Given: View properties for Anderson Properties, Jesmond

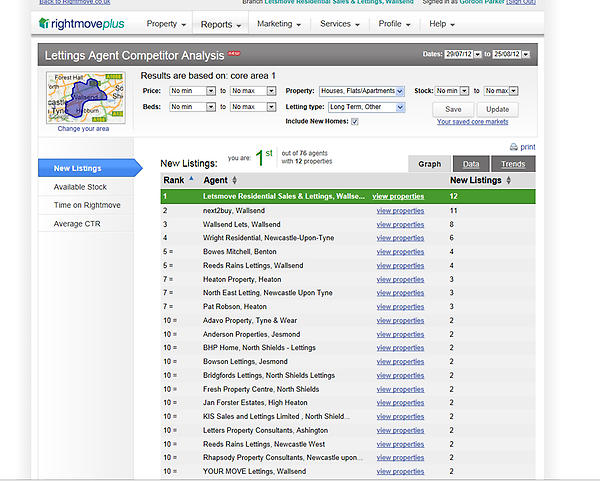Looking at the screenshot, I should pos(400,334).
